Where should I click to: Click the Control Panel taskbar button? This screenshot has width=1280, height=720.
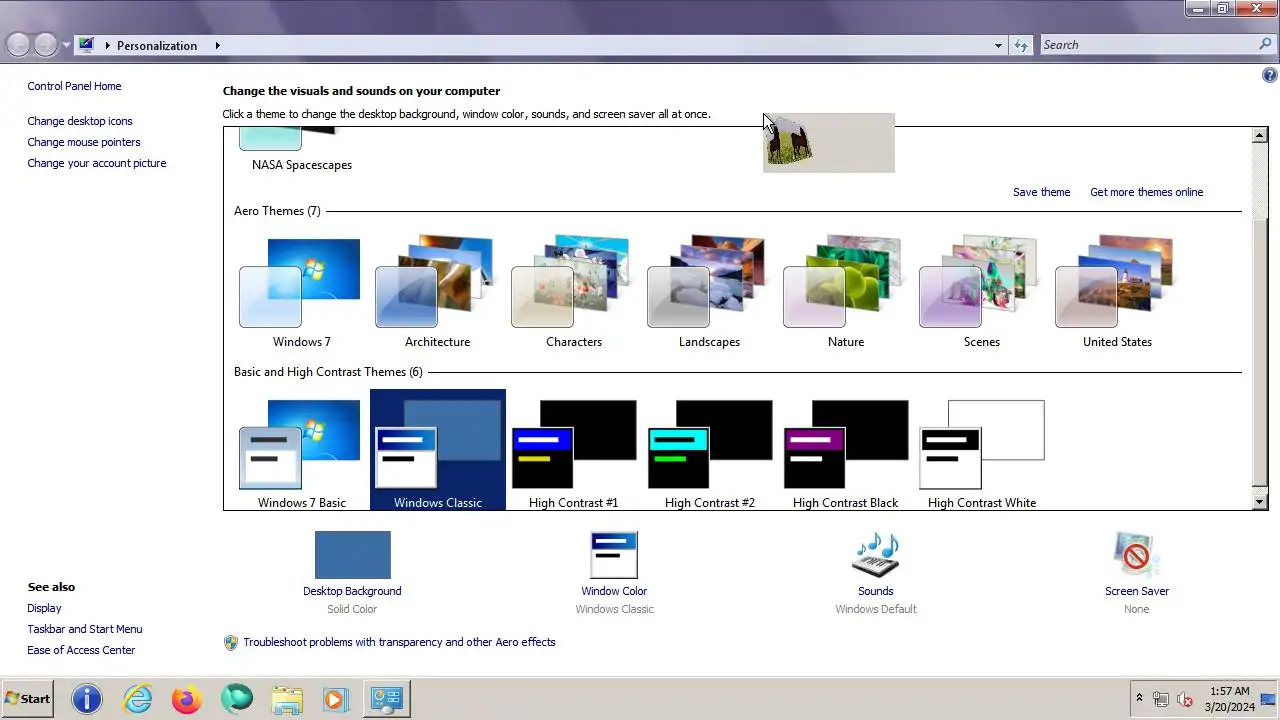[x=386, y=699]
